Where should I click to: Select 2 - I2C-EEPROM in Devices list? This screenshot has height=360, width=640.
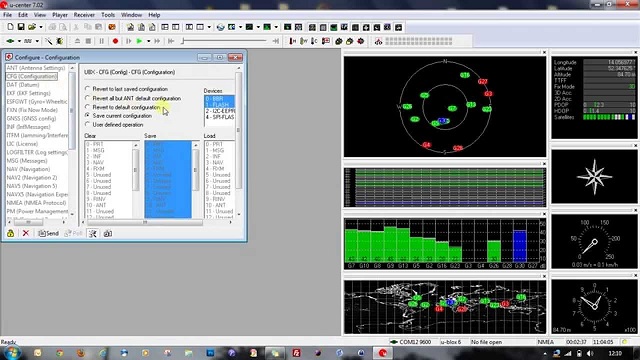(220, 111)
